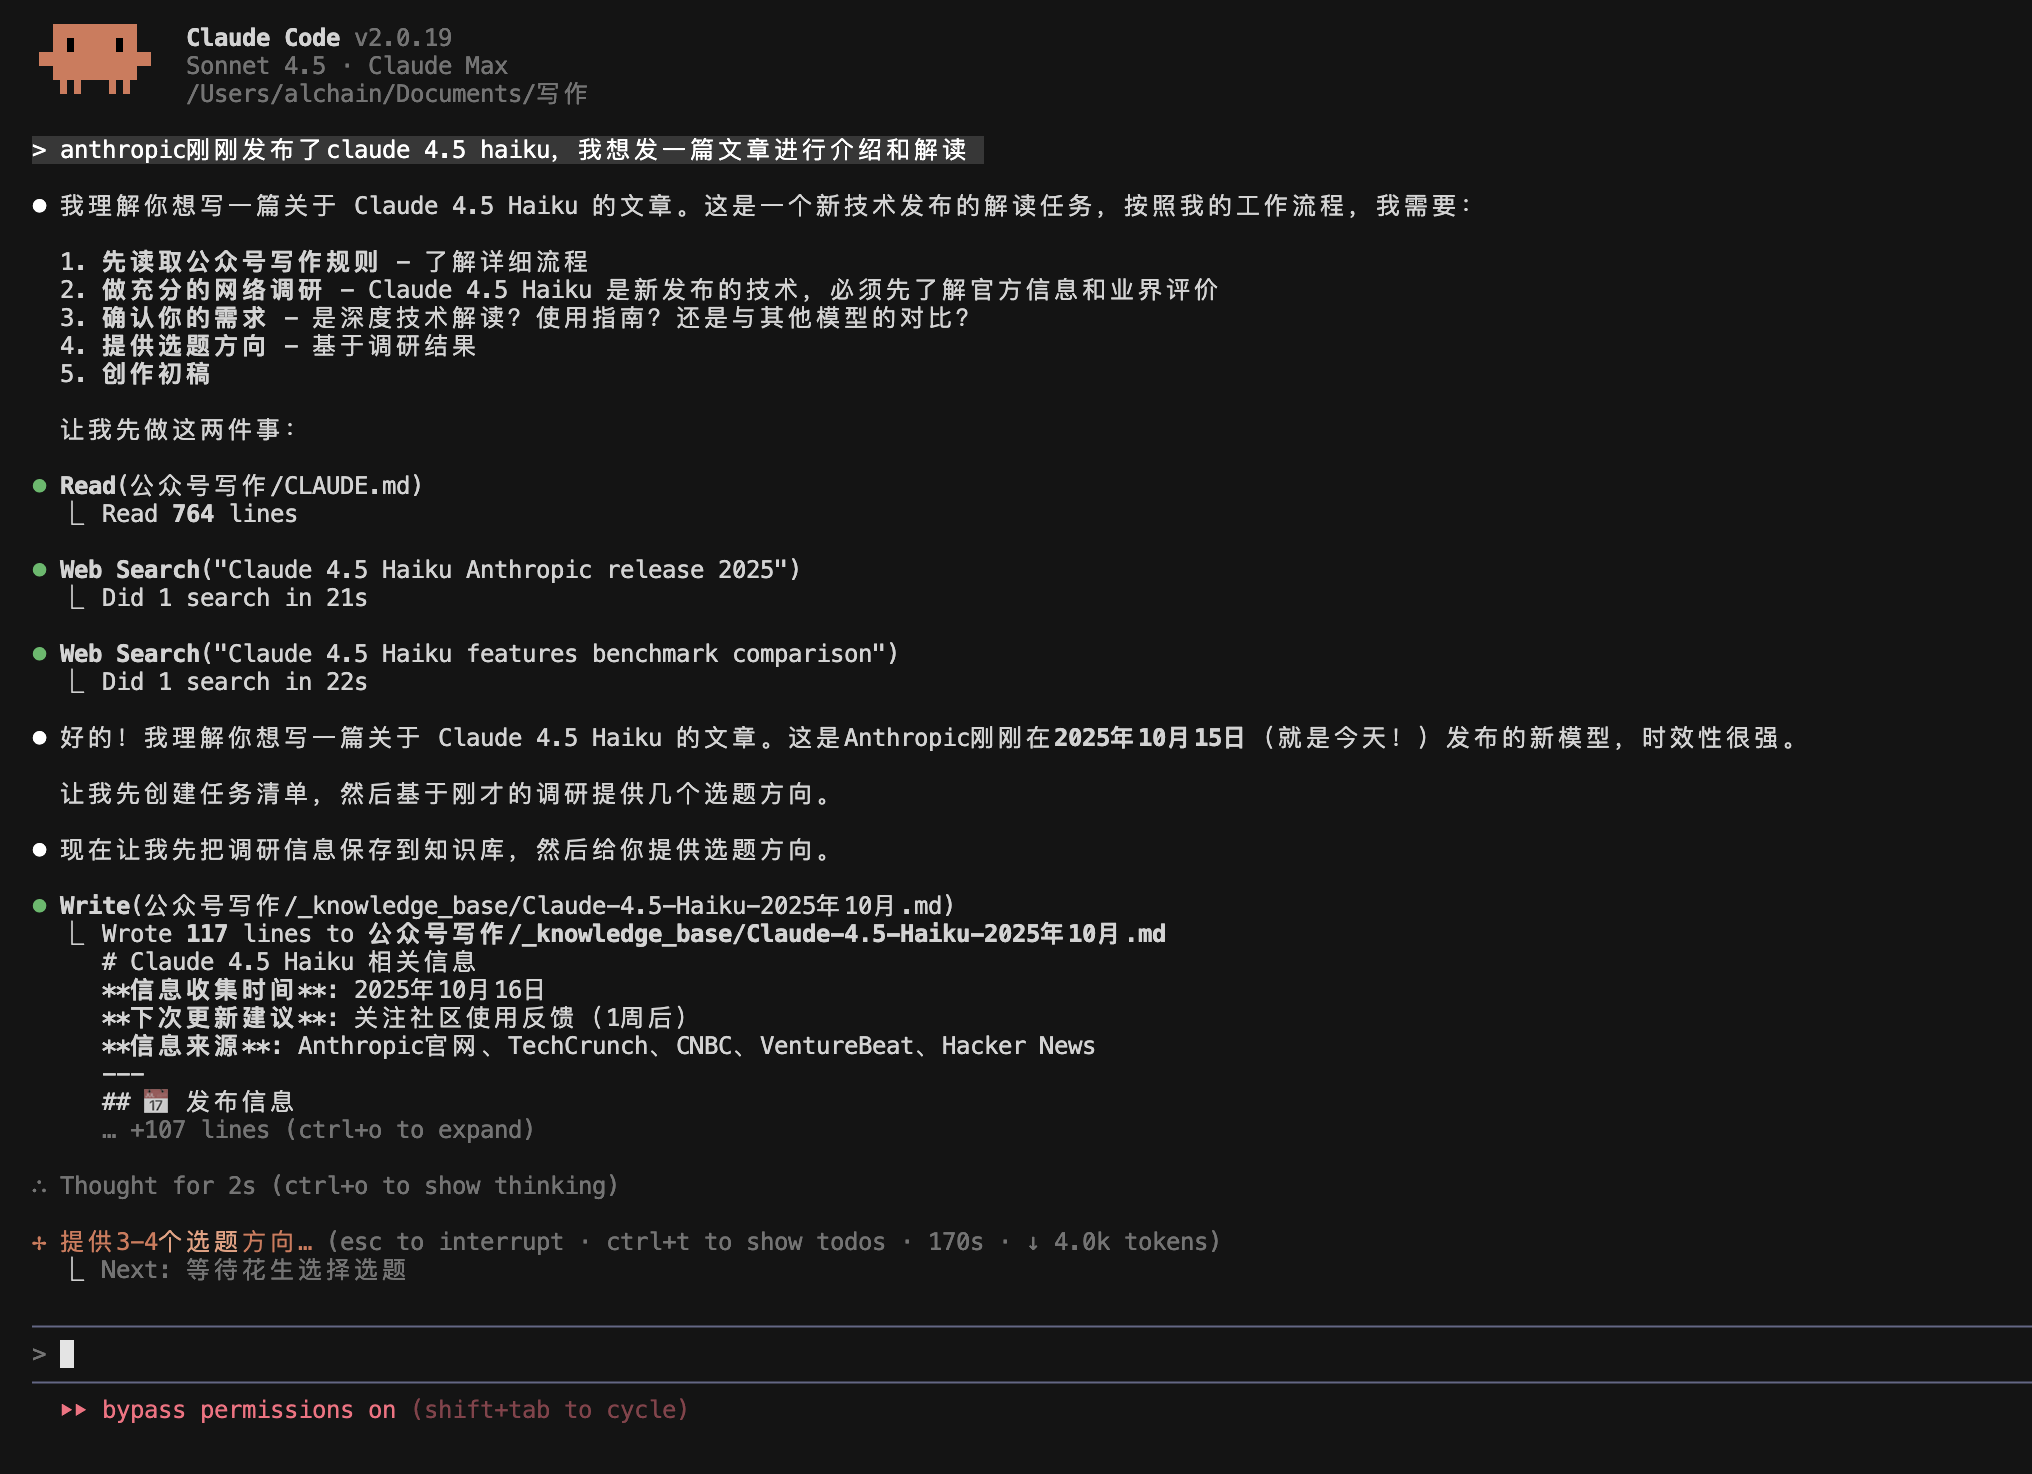
Task: Click the calendar emoji next to 发布信息
Action: (x=156, y=1102)
